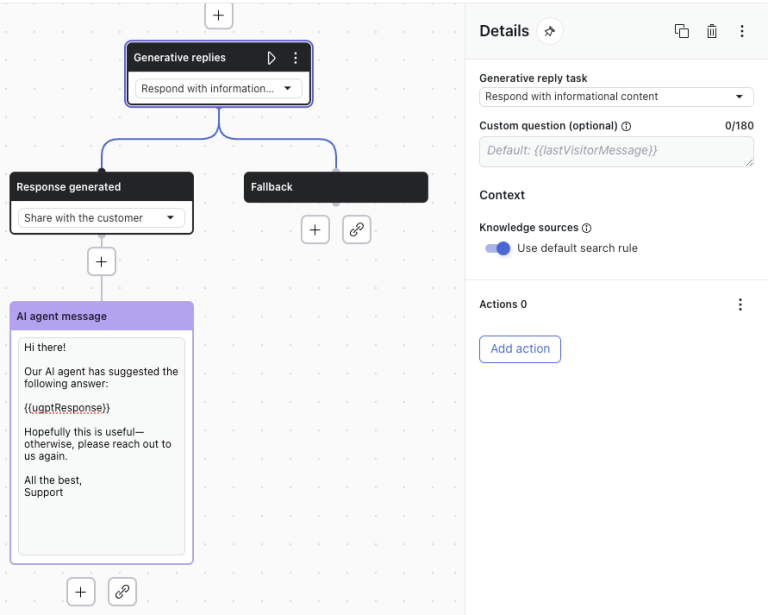768x615 pixels.
Task: Open the Details panel more options menu
Action: (x=742, y=31)
